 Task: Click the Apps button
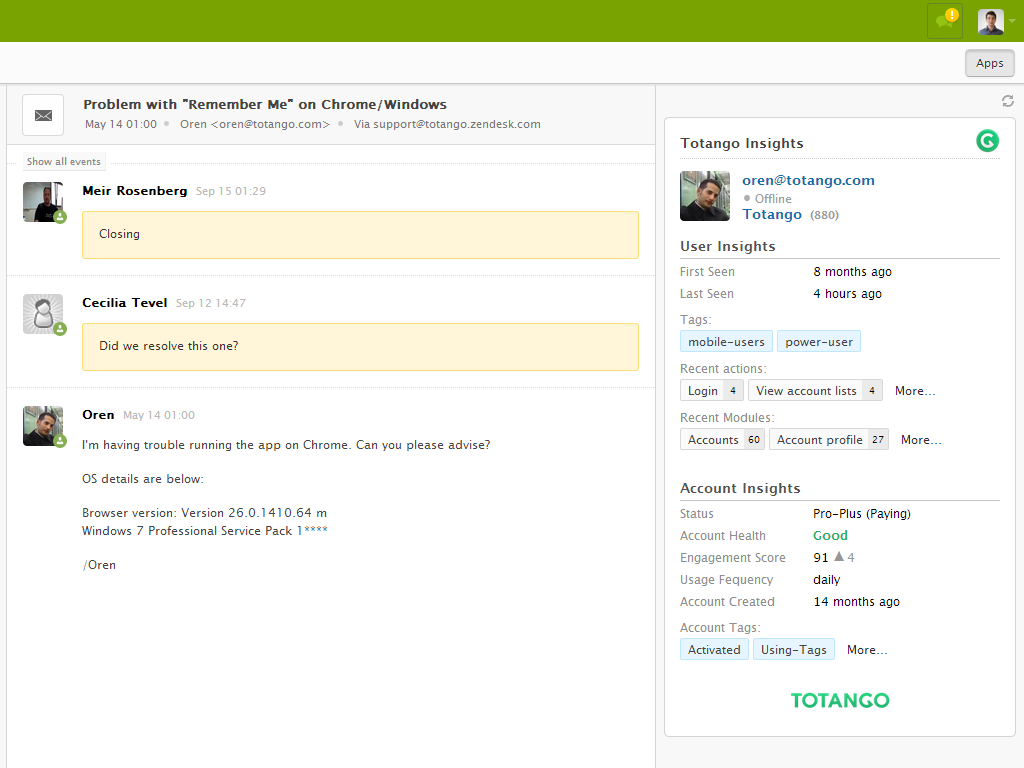pos(989,63)
